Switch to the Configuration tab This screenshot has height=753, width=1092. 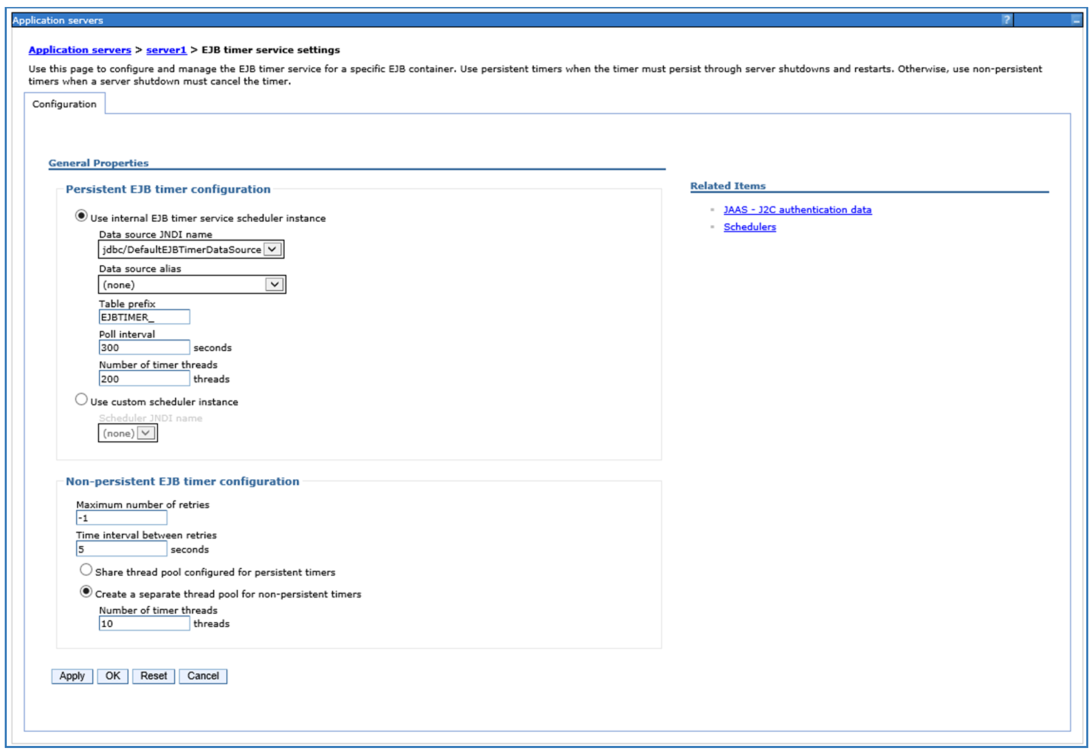click(x=65, y=104)
